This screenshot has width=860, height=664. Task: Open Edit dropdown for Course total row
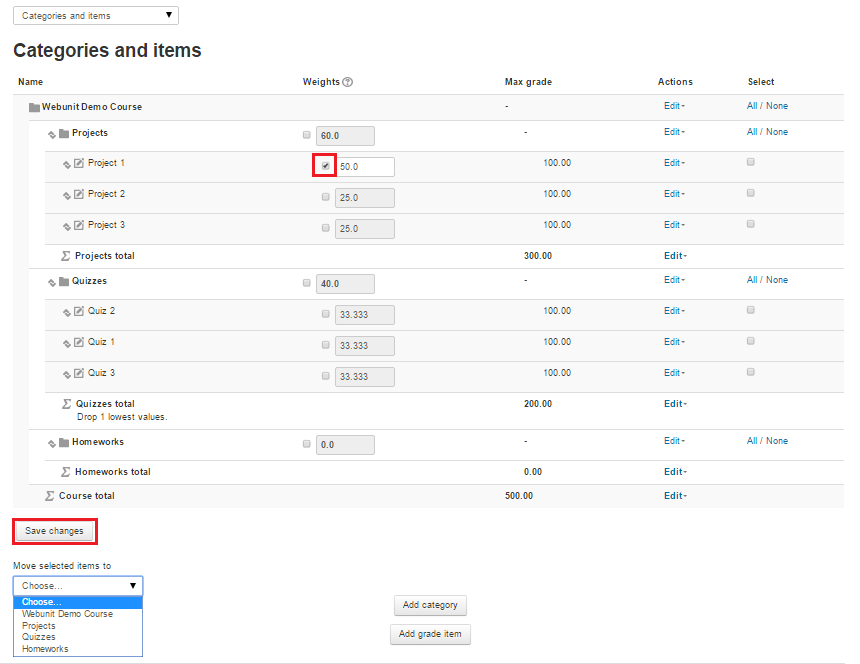pos(674,496)
